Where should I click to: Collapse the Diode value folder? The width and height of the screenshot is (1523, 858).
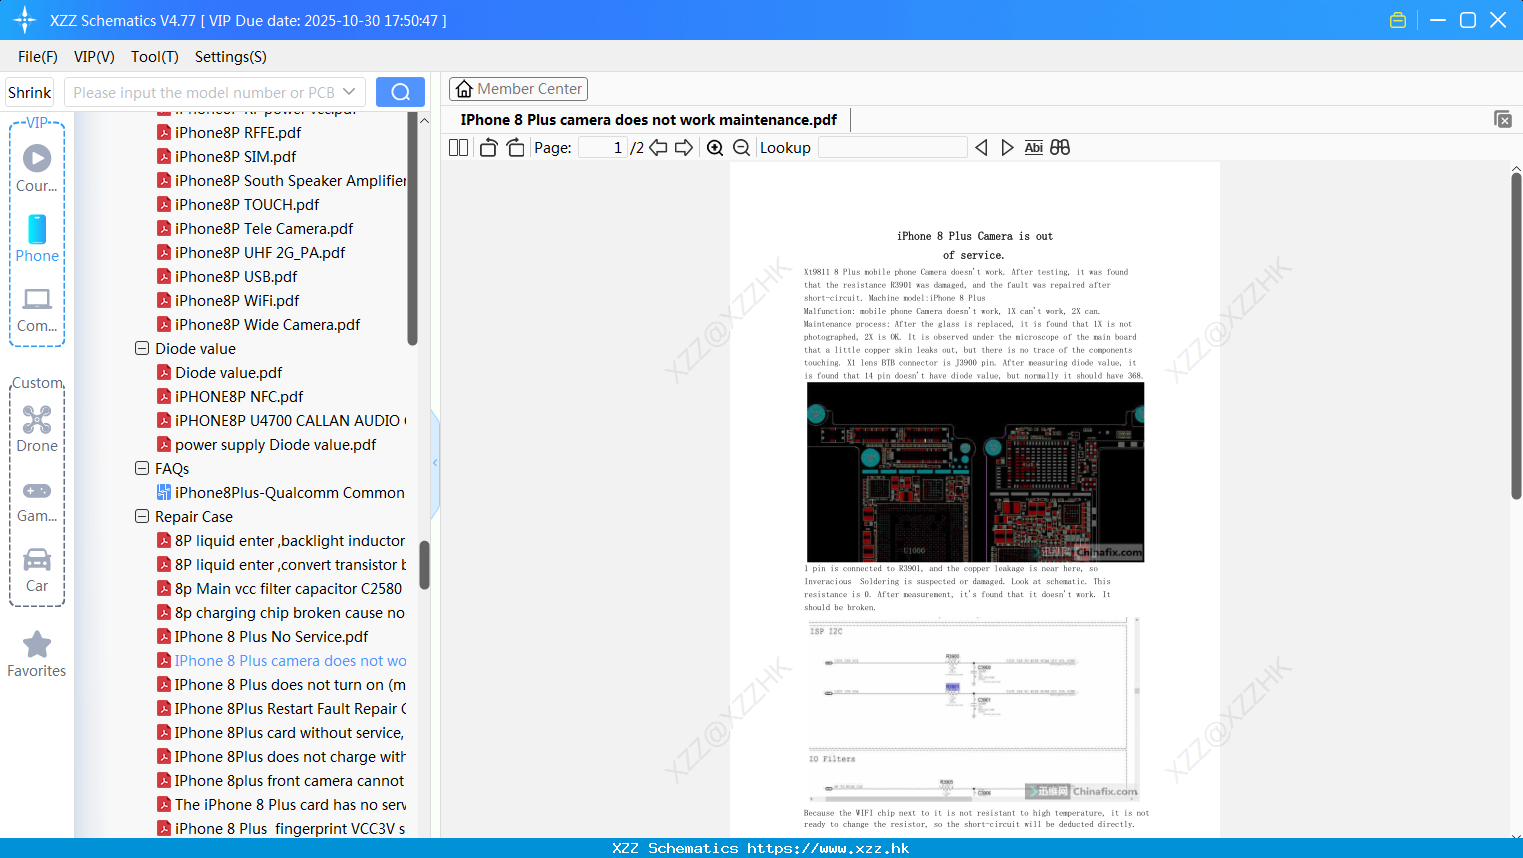click(x=142, y=349)
